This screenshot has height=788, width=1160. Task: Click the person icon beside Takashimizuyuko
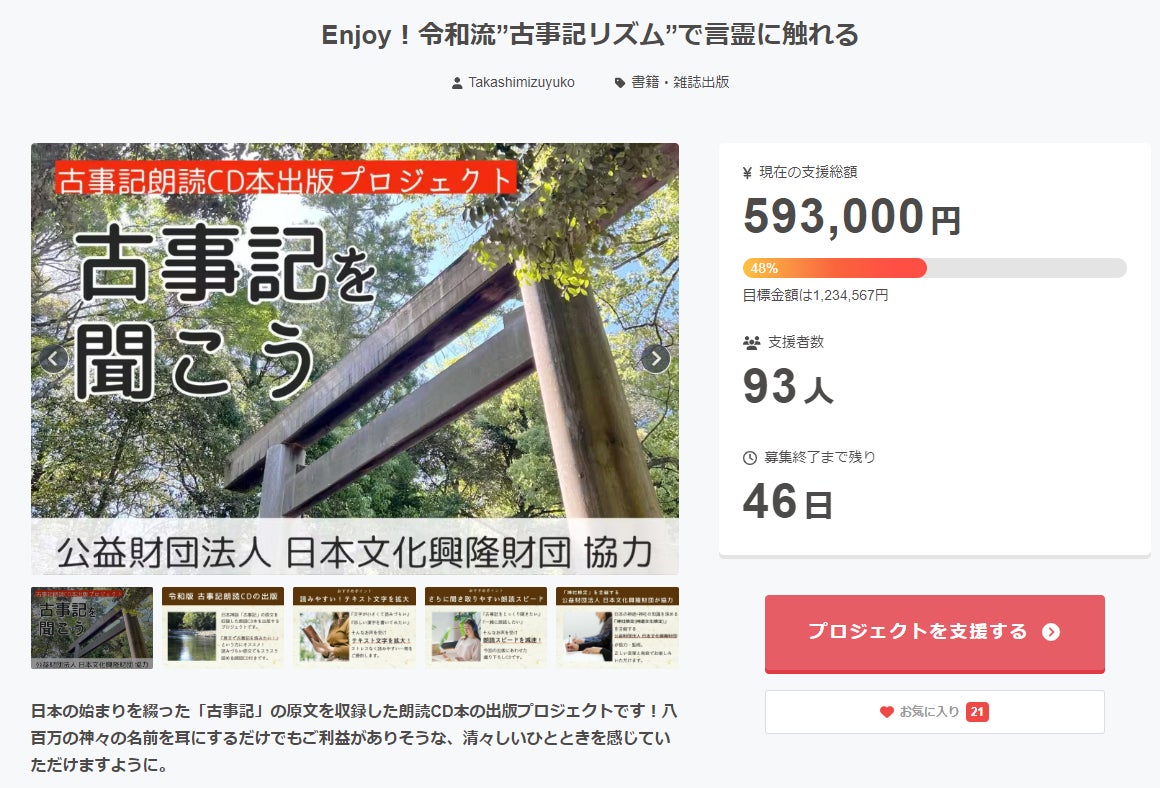point(457,83)
